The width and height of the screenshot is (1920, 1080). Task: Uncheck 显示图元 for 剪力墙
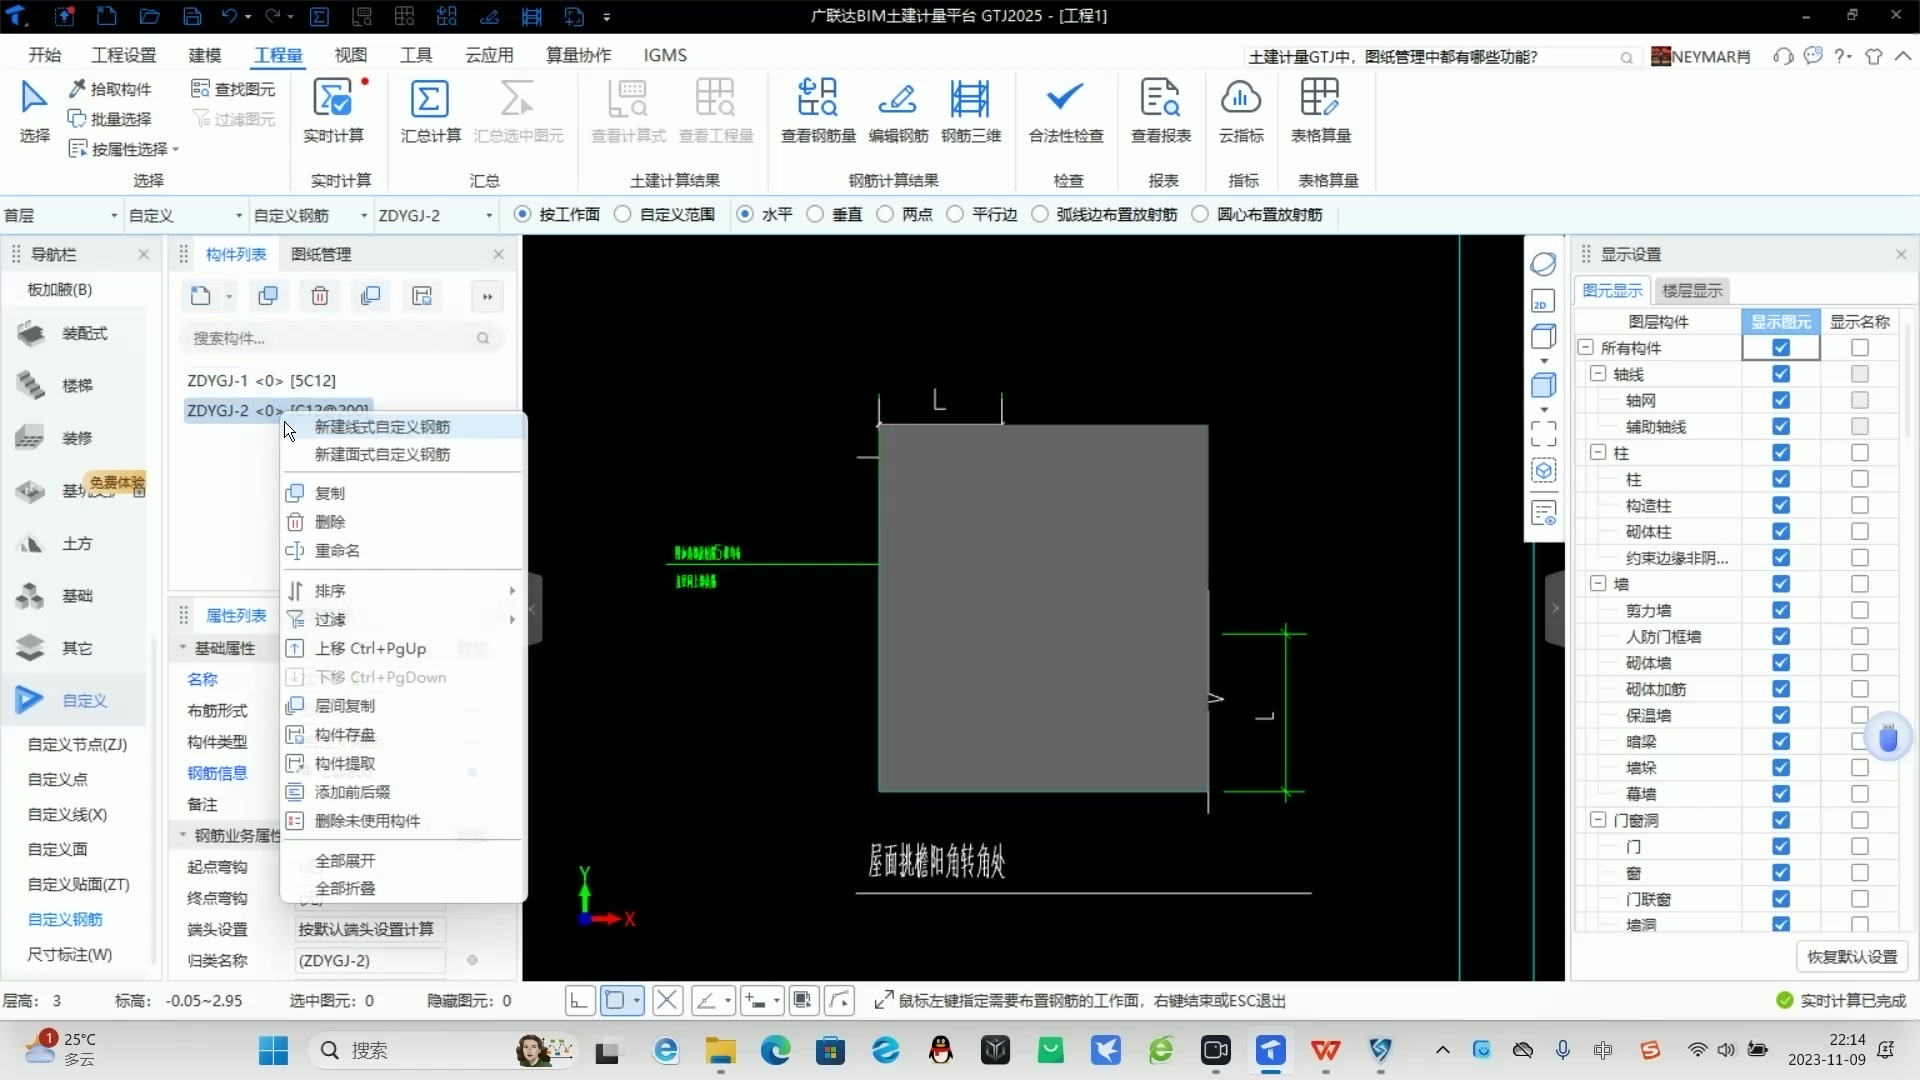[1780, 610]
